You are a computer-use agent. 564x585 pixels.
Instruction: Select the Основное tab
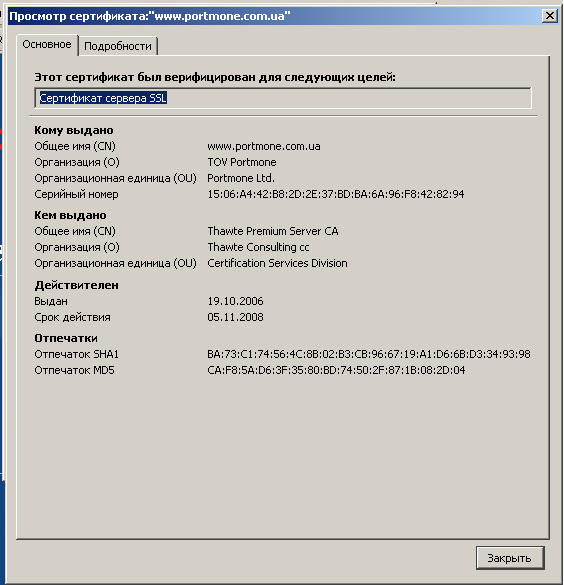(47, 44)
